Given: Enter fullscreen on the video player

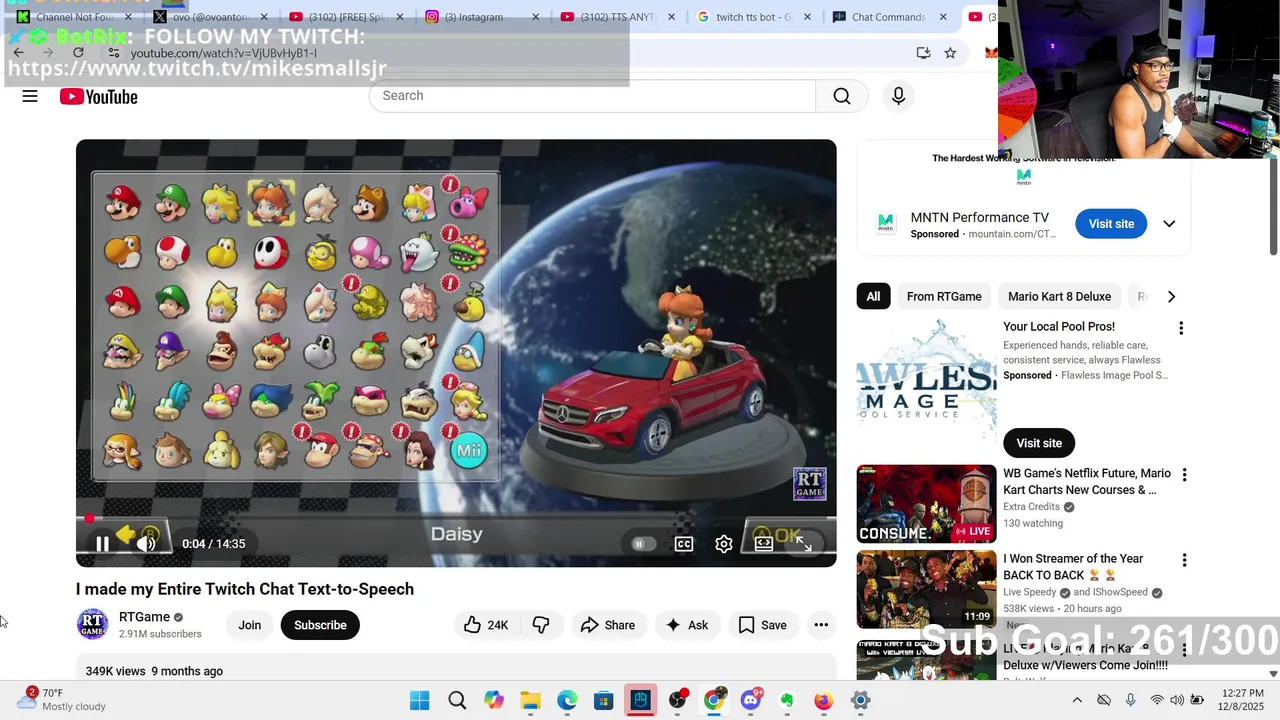Looking at the screenshot, I should coord(804,544).
